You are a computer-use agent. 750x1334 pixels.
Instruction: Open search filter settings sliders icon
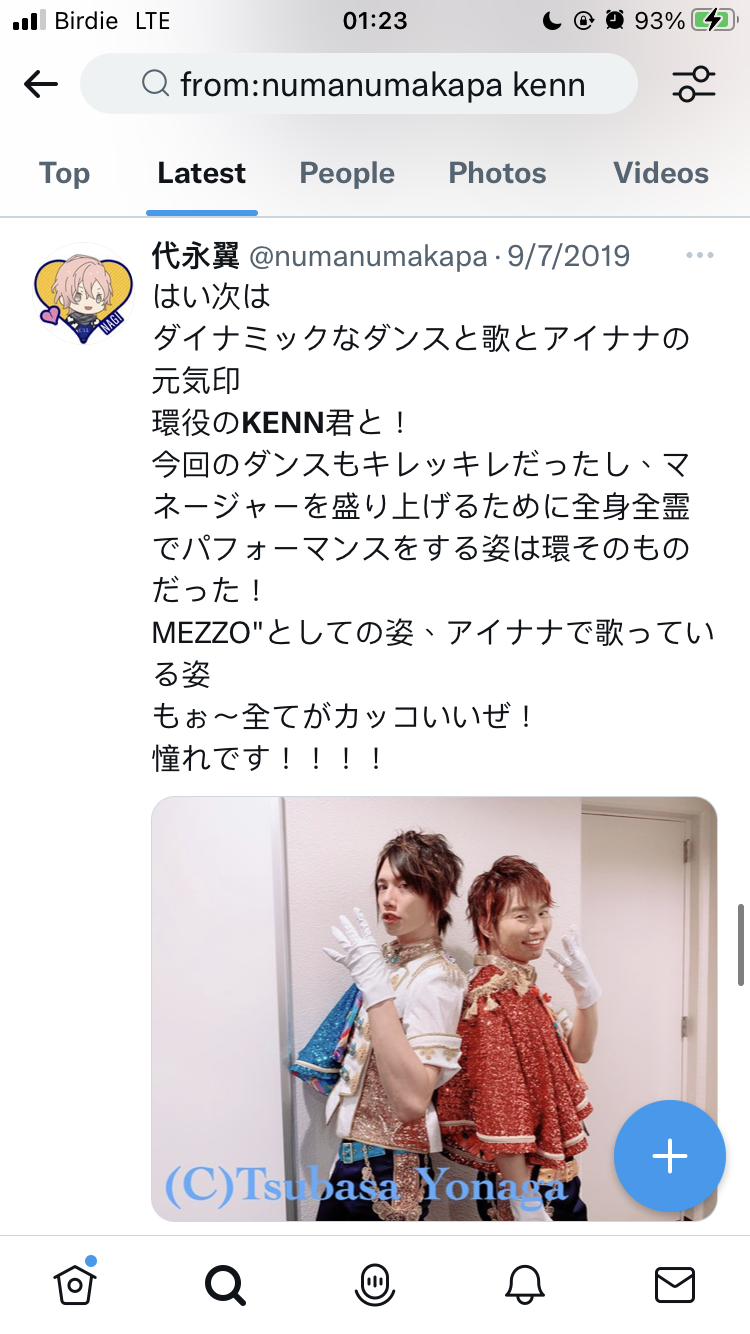[694, 84]
